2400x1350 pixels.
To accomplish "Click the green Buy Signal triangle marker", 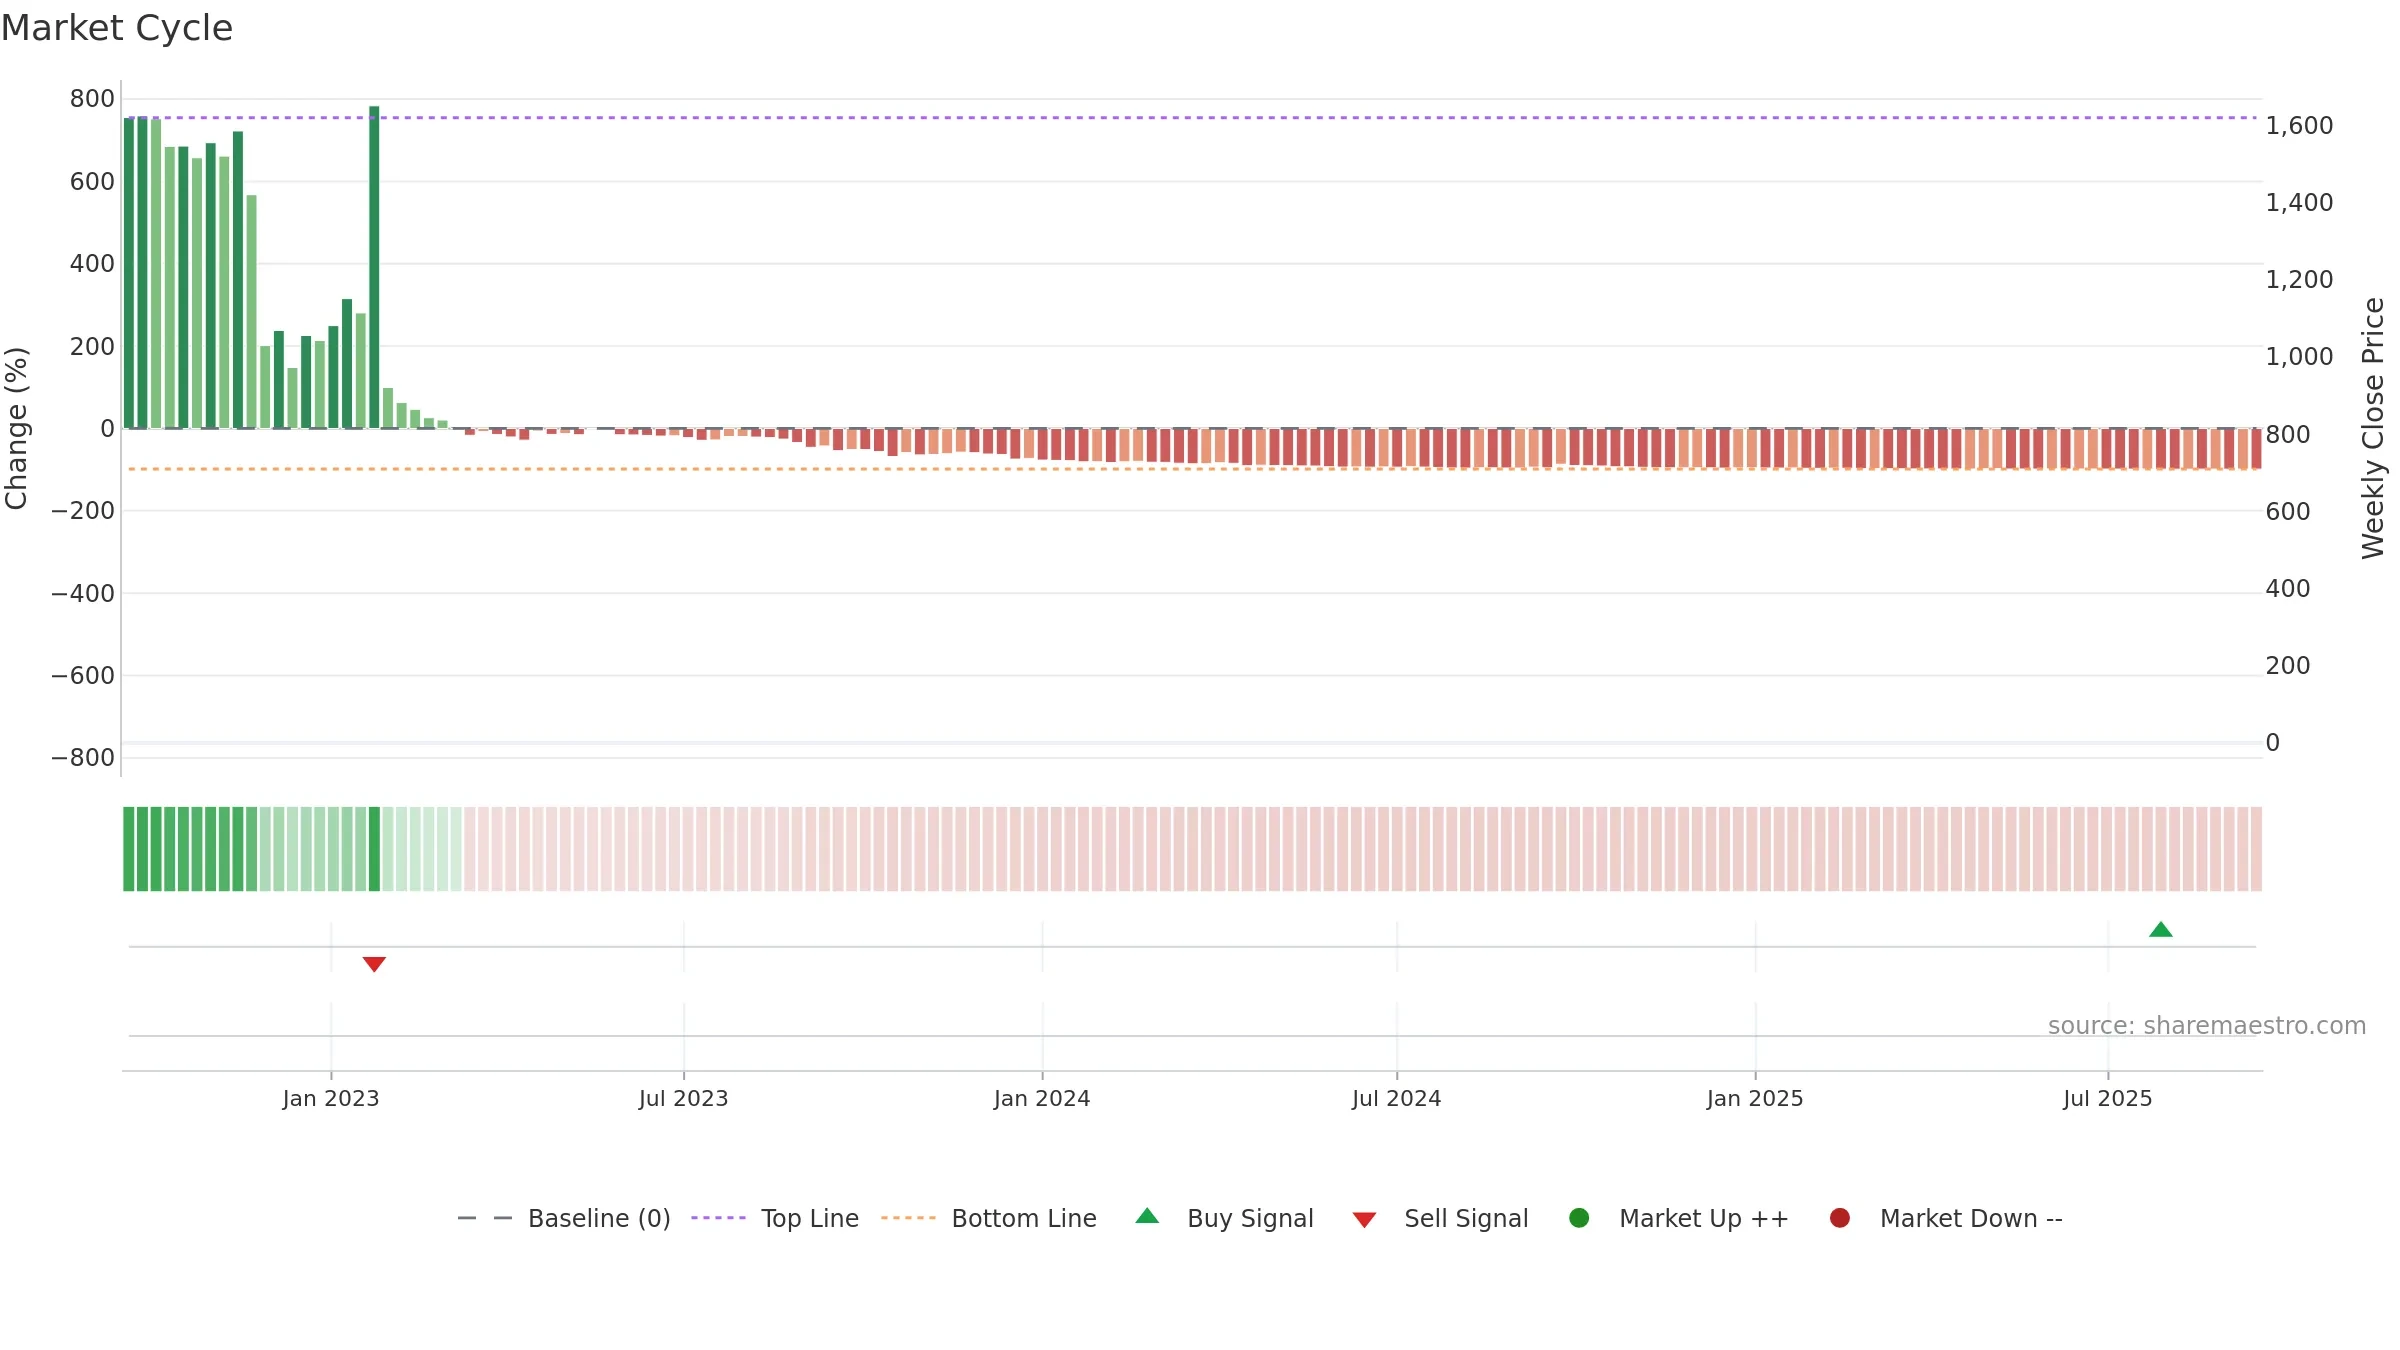I will point(2161,930).
